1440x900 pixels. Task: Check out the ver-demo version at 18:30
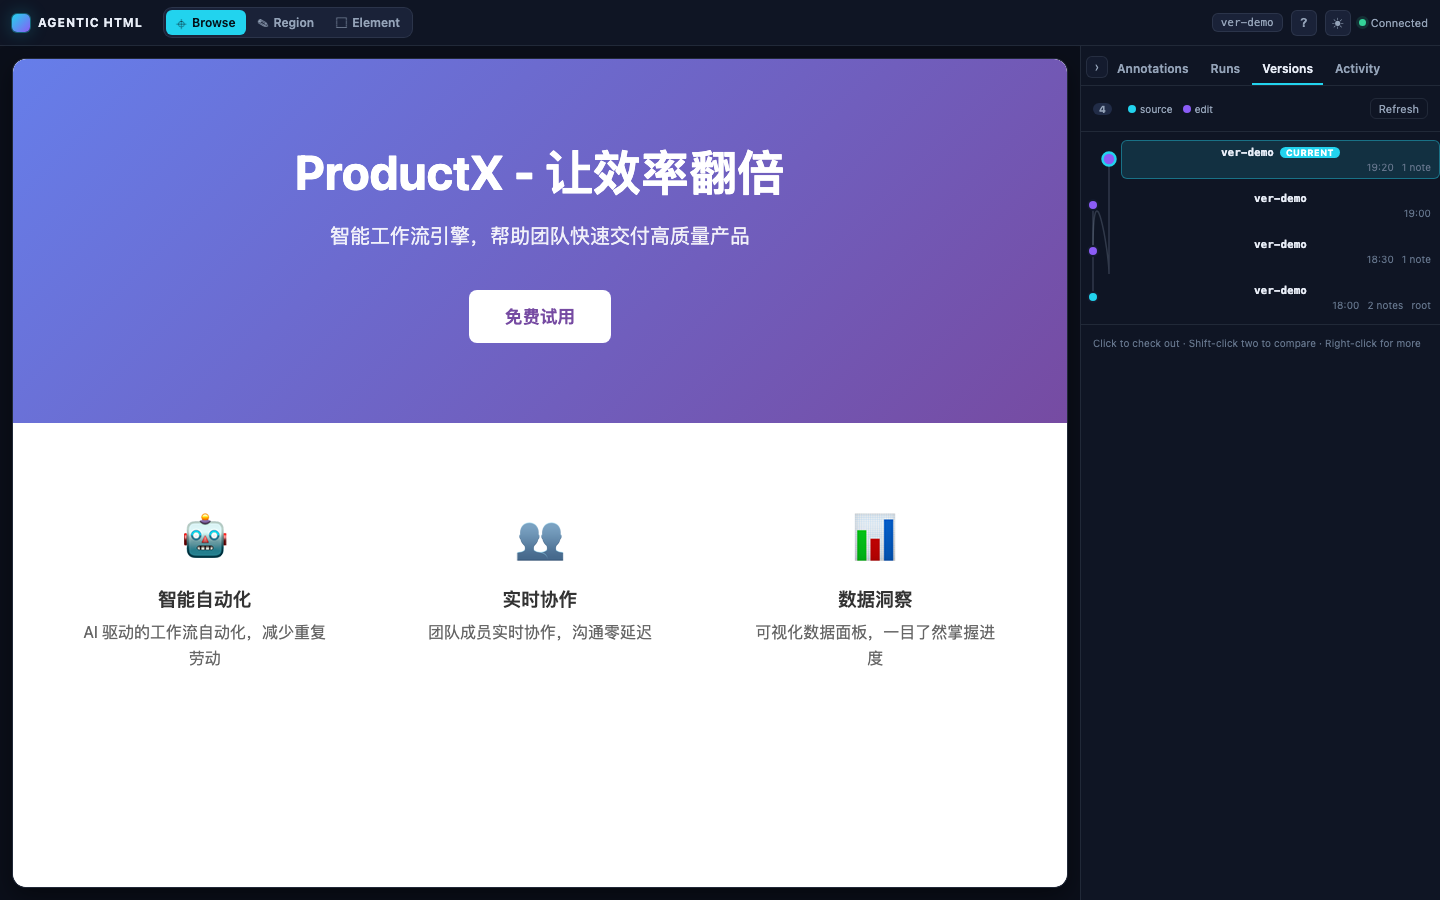point(1280,251)
